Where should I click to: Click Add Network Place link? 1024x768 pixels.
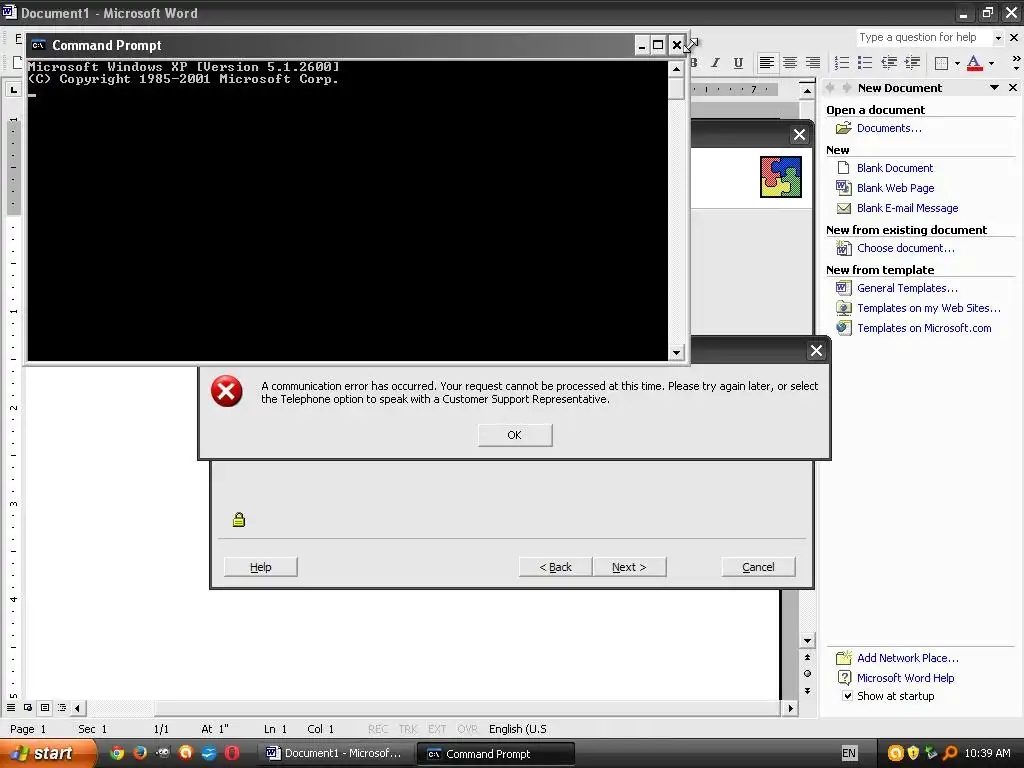click(x=908, y=658)
